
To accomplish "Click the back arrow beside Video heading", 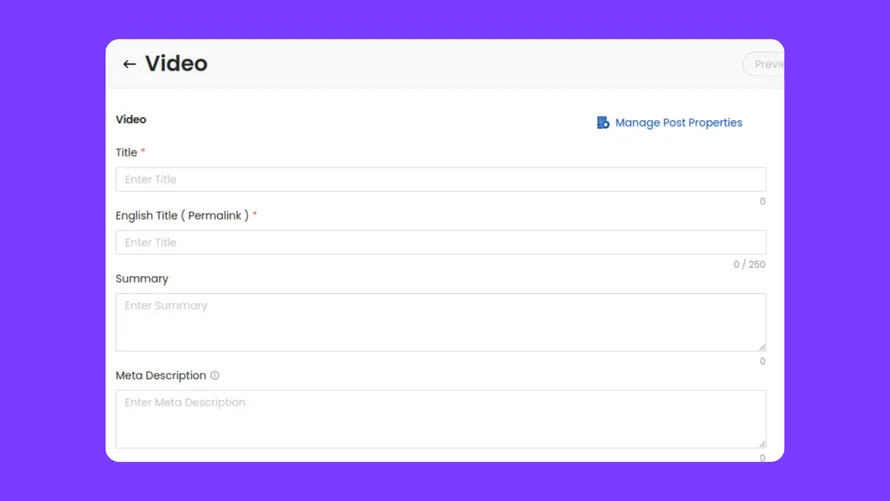I will coord(129,64).
